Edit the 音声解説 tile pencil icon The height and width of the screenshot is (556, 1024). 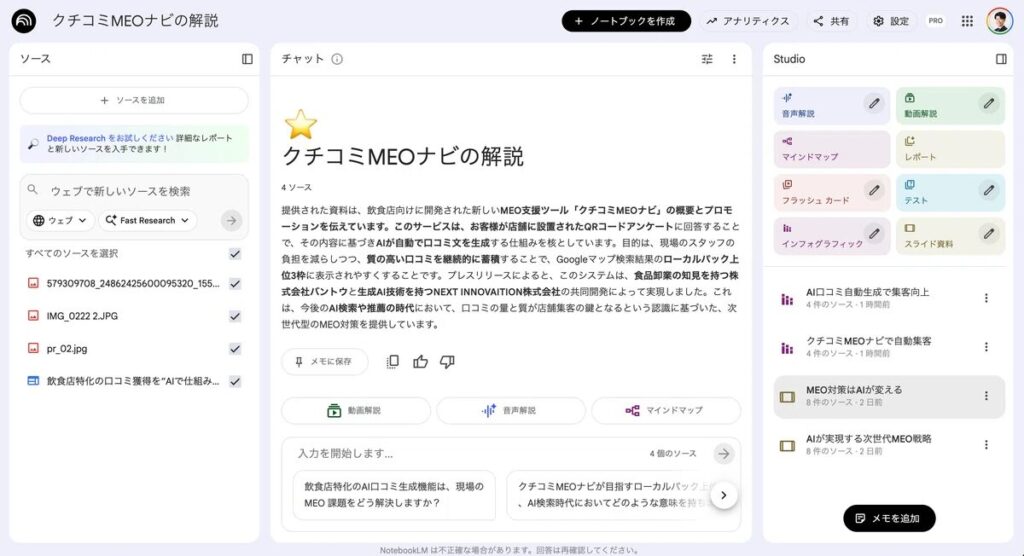point(874,103)
